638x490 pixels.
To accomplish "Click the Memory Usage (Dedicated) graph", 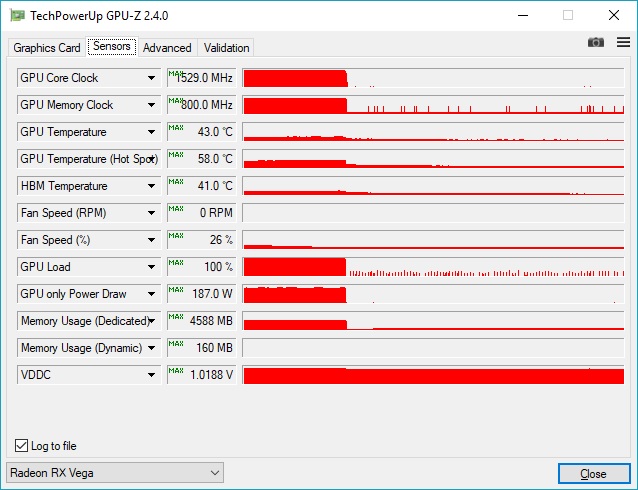I will (433, 321).
